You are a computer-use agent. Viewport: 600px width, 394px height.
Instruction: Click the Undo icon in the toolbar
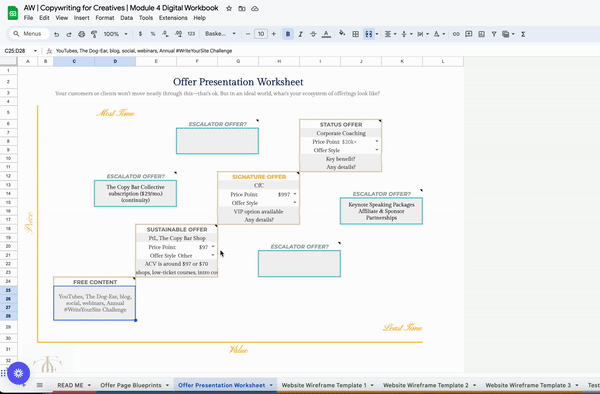tap(57, 34)
